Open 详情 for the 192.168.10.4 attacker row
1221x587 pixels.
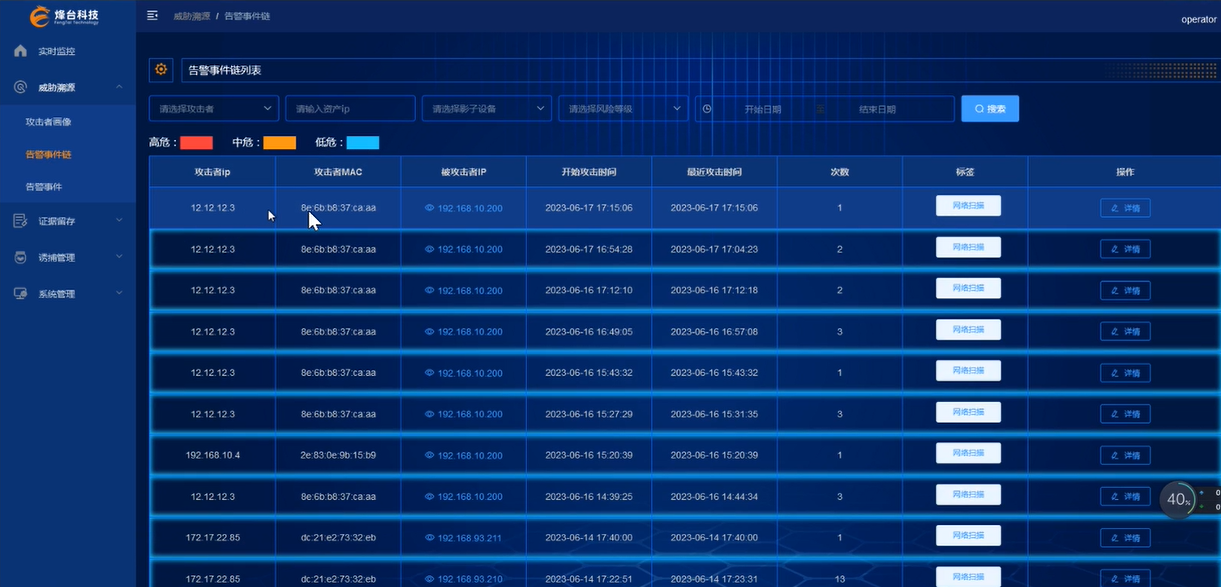1125,455
